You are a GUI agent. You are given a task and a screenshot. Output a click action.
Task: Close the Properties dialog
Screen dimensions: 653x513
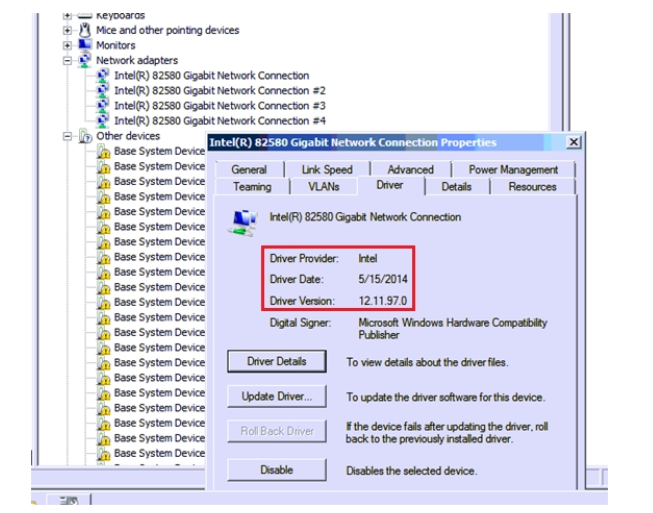[x=573, y=142]
